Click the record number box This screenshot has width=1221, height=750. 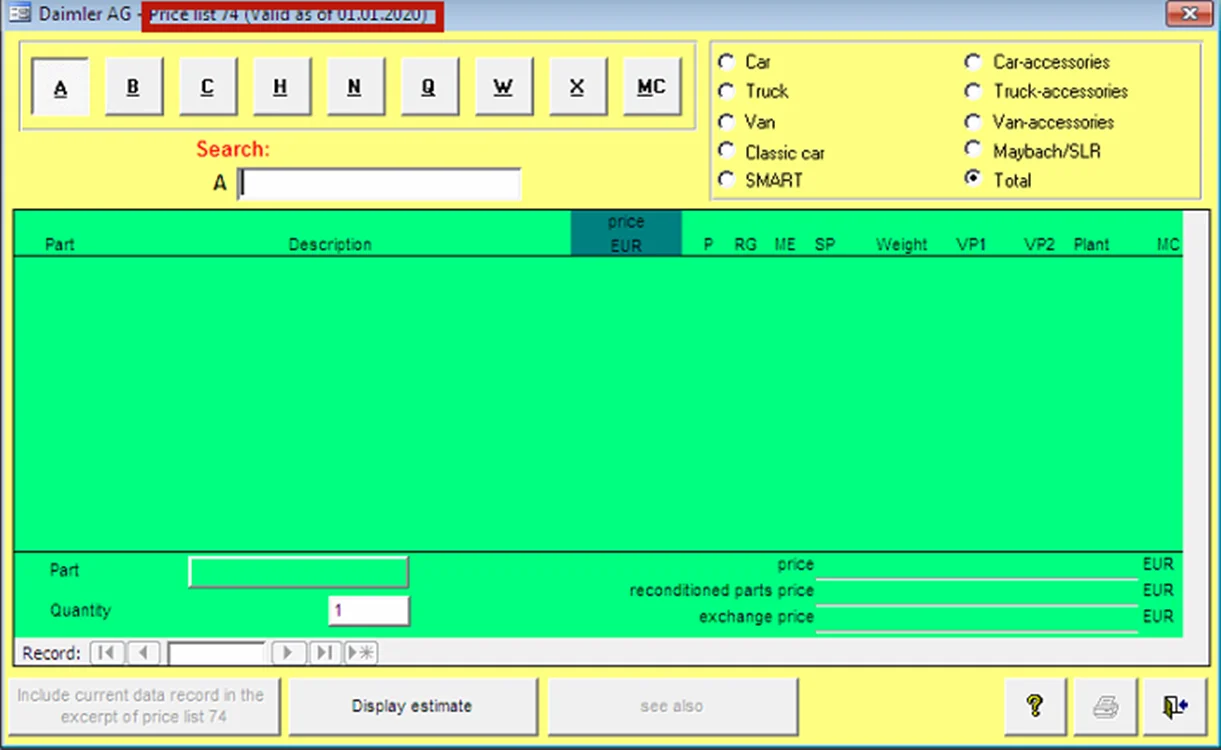pos(216,653)
